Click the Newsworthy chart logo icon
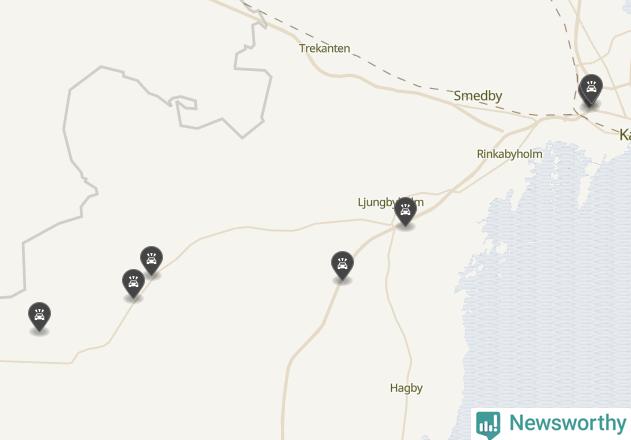Viewport: 631px width, 440px height. click(488, 425)
